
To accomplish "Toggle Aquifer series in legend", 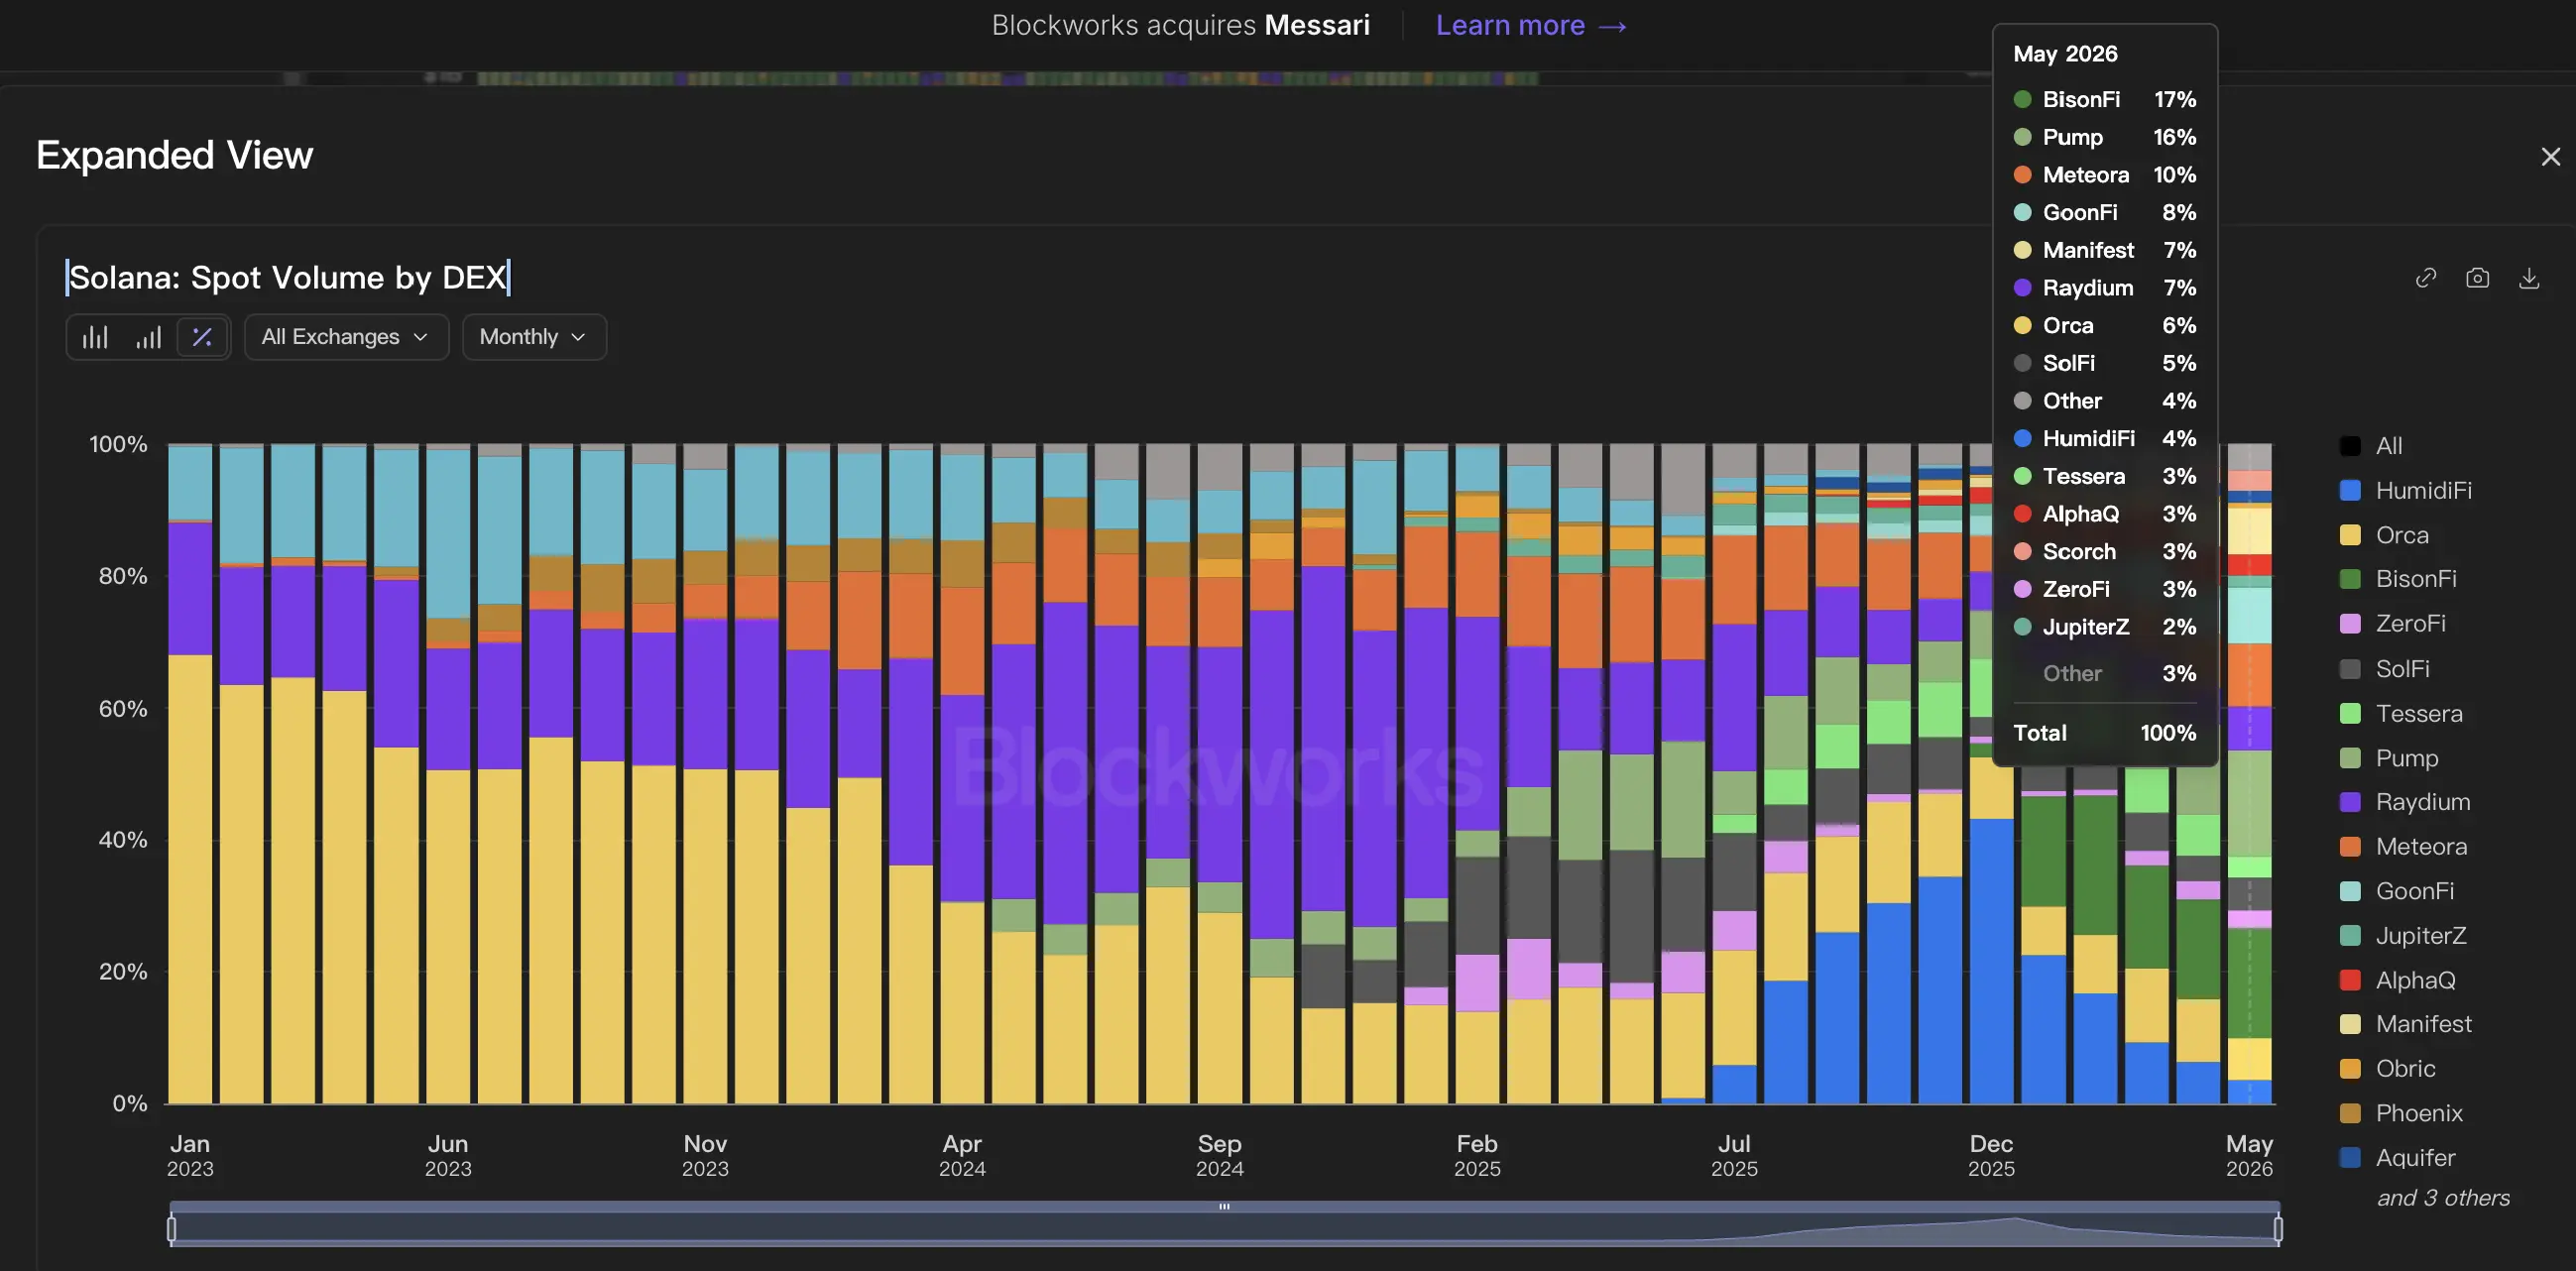I will pos(2398,1158).
